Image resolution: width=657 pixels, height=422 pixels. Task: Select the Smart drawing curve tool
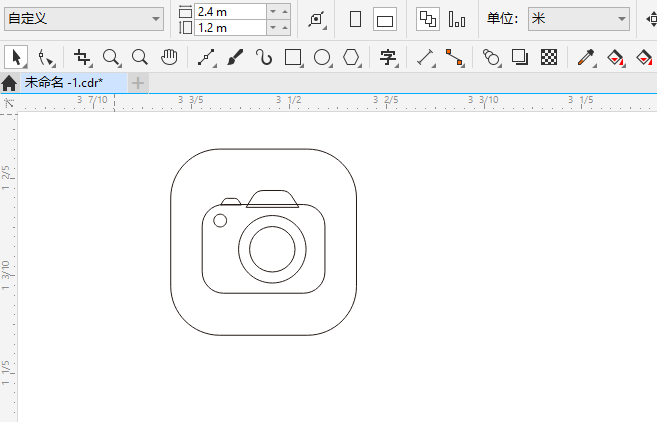click(264, 57)
